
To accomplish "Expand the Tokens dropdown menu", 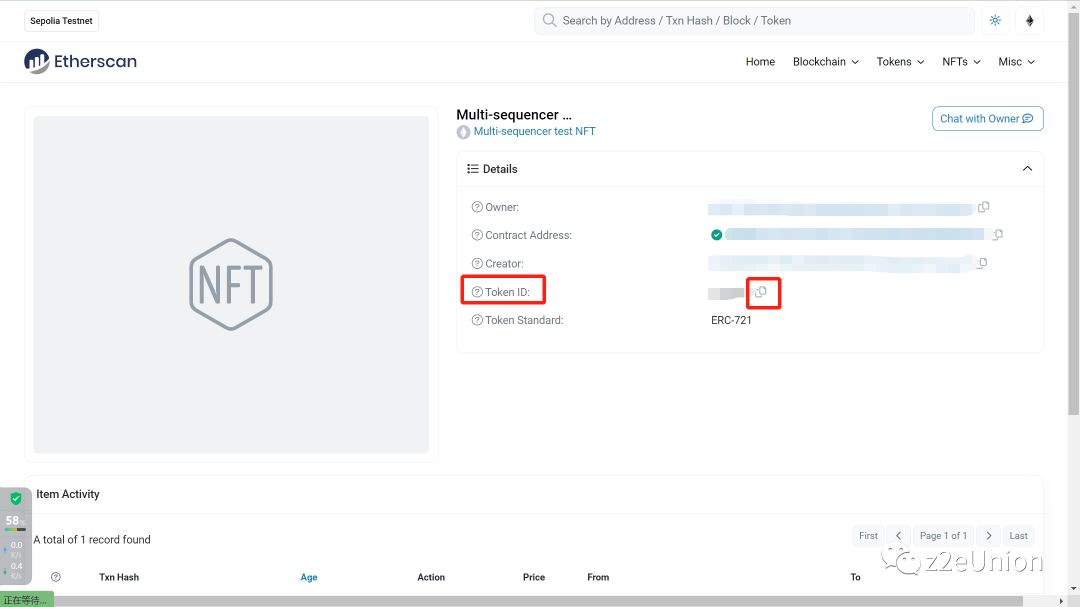I will pyautogui.click(x=900, y=62).
